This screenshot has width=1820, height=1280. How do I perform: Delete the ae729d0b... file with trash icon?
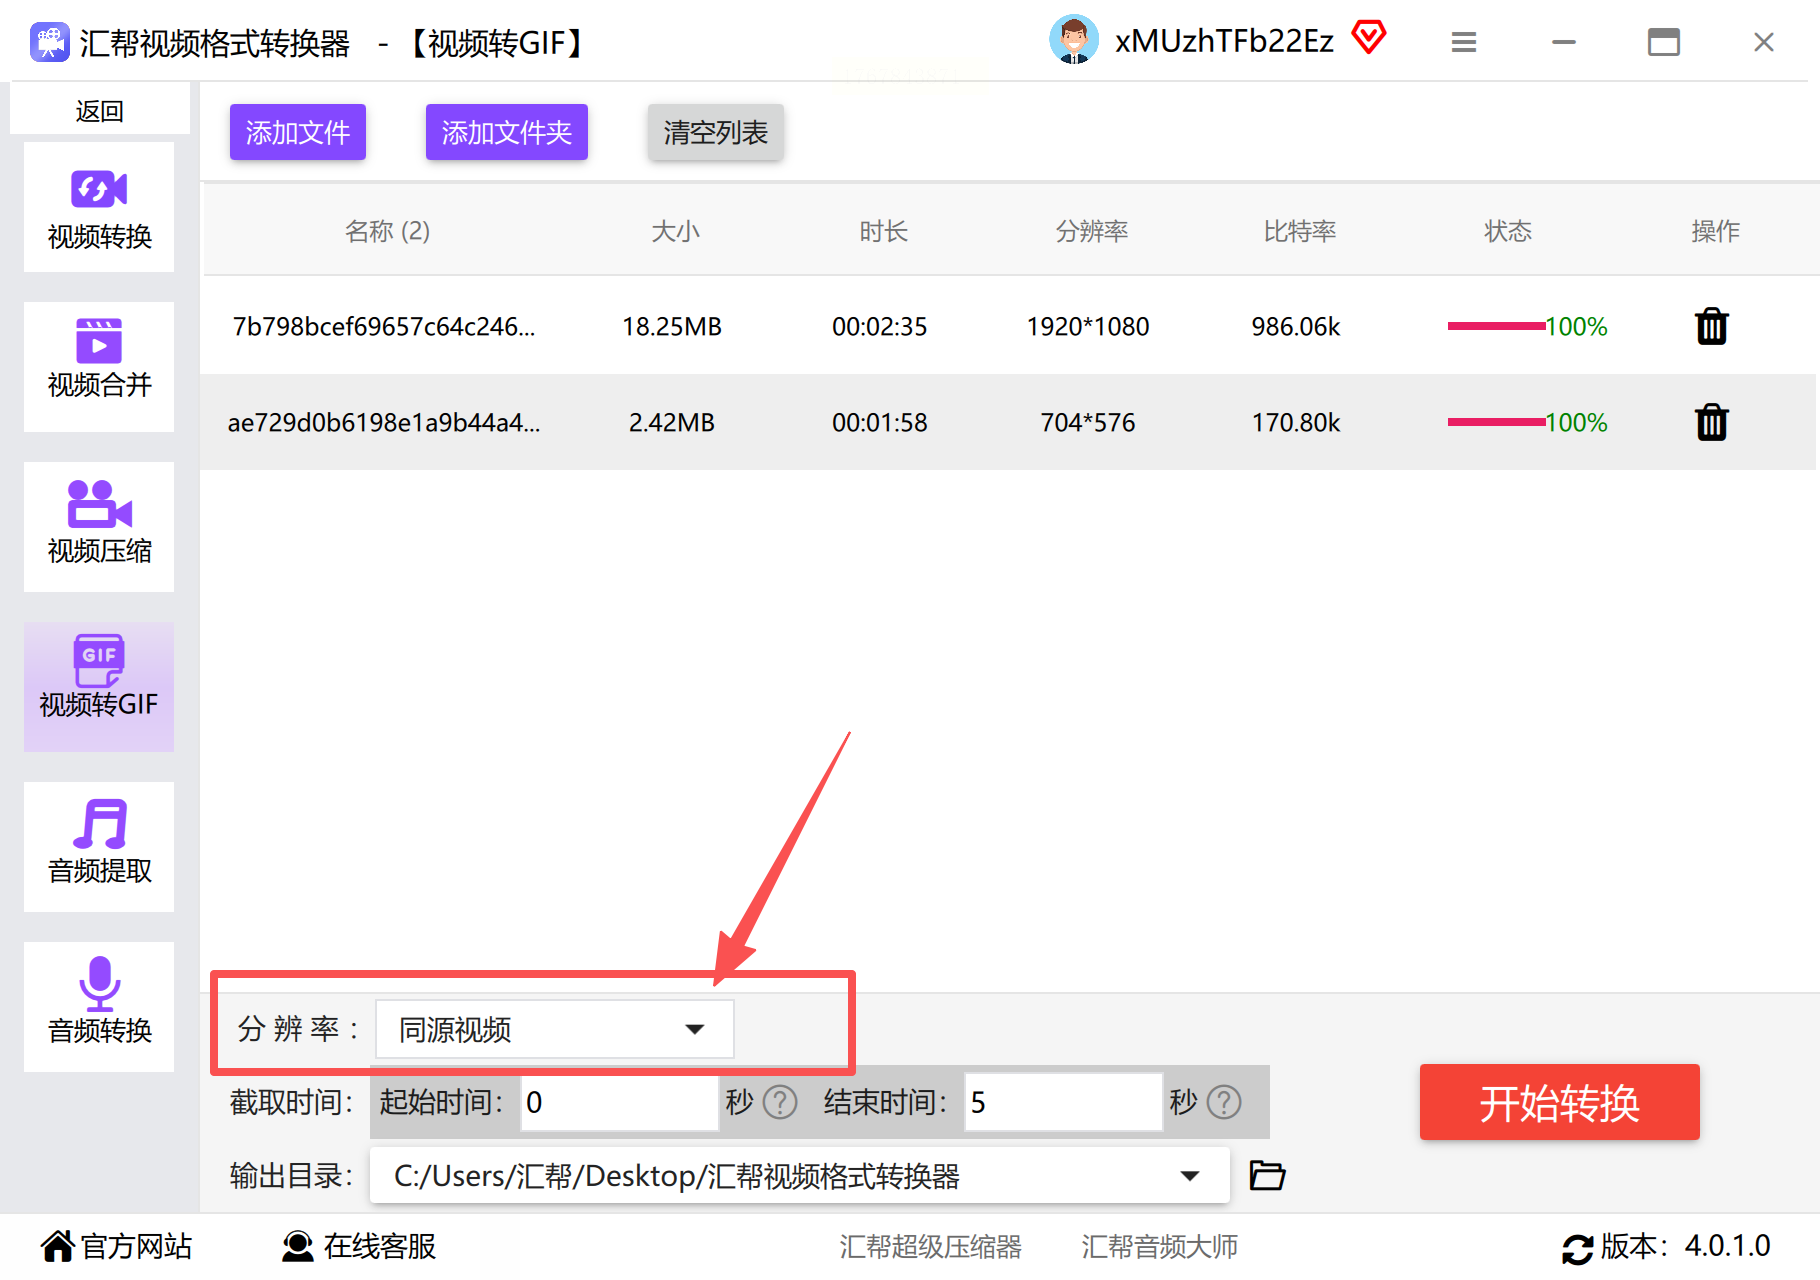(x=1712, y=422)
